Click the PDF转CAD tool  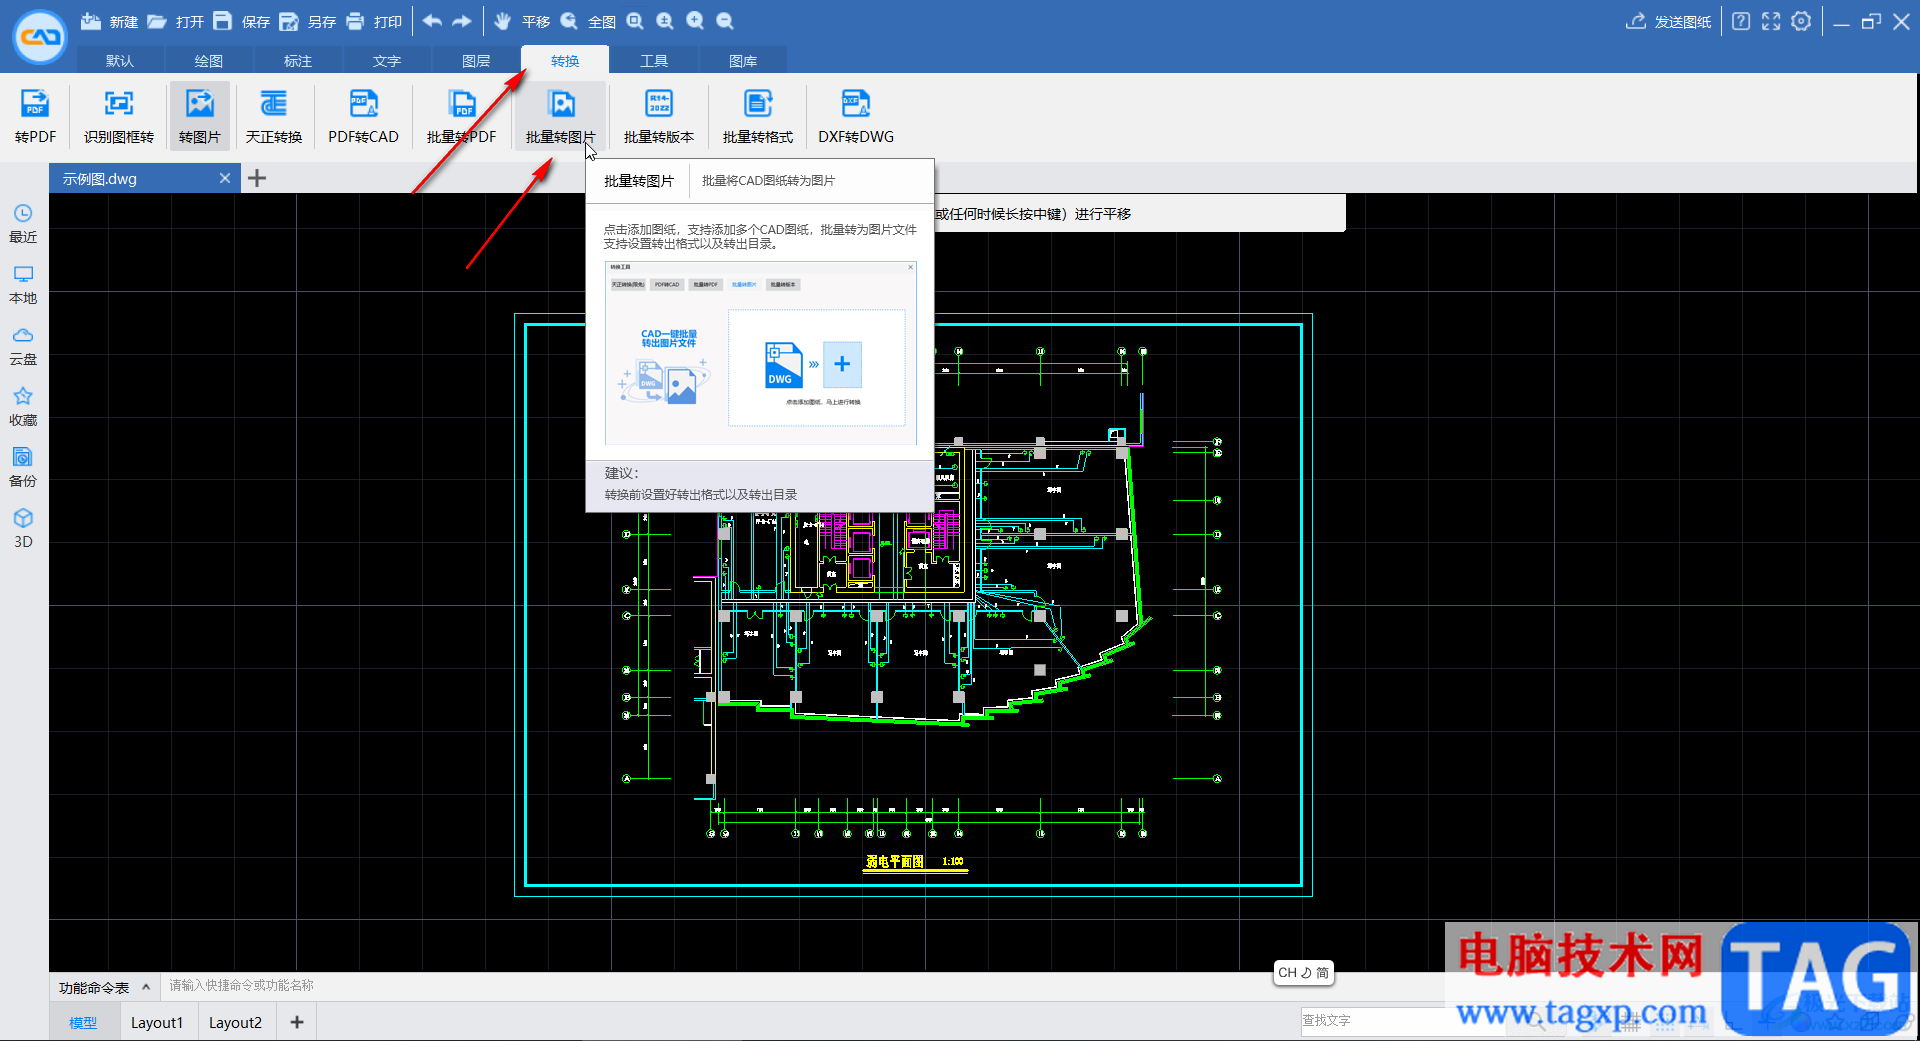pyautogui.click(x=363, y=116)
